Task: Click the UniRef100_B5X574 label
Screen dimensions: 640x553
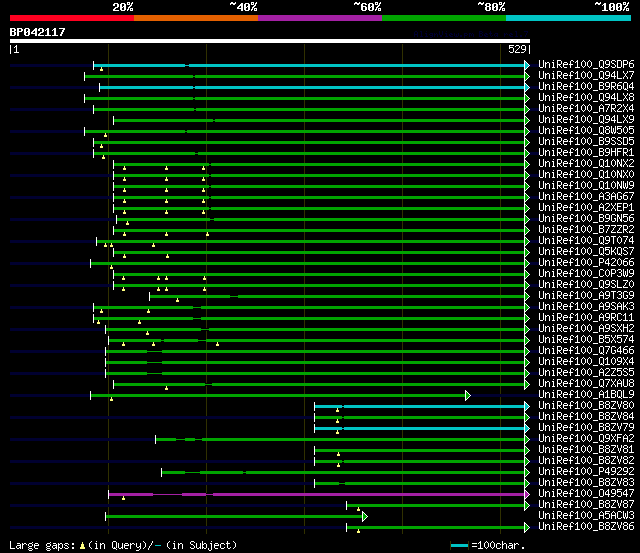Action: pos(586,340)
